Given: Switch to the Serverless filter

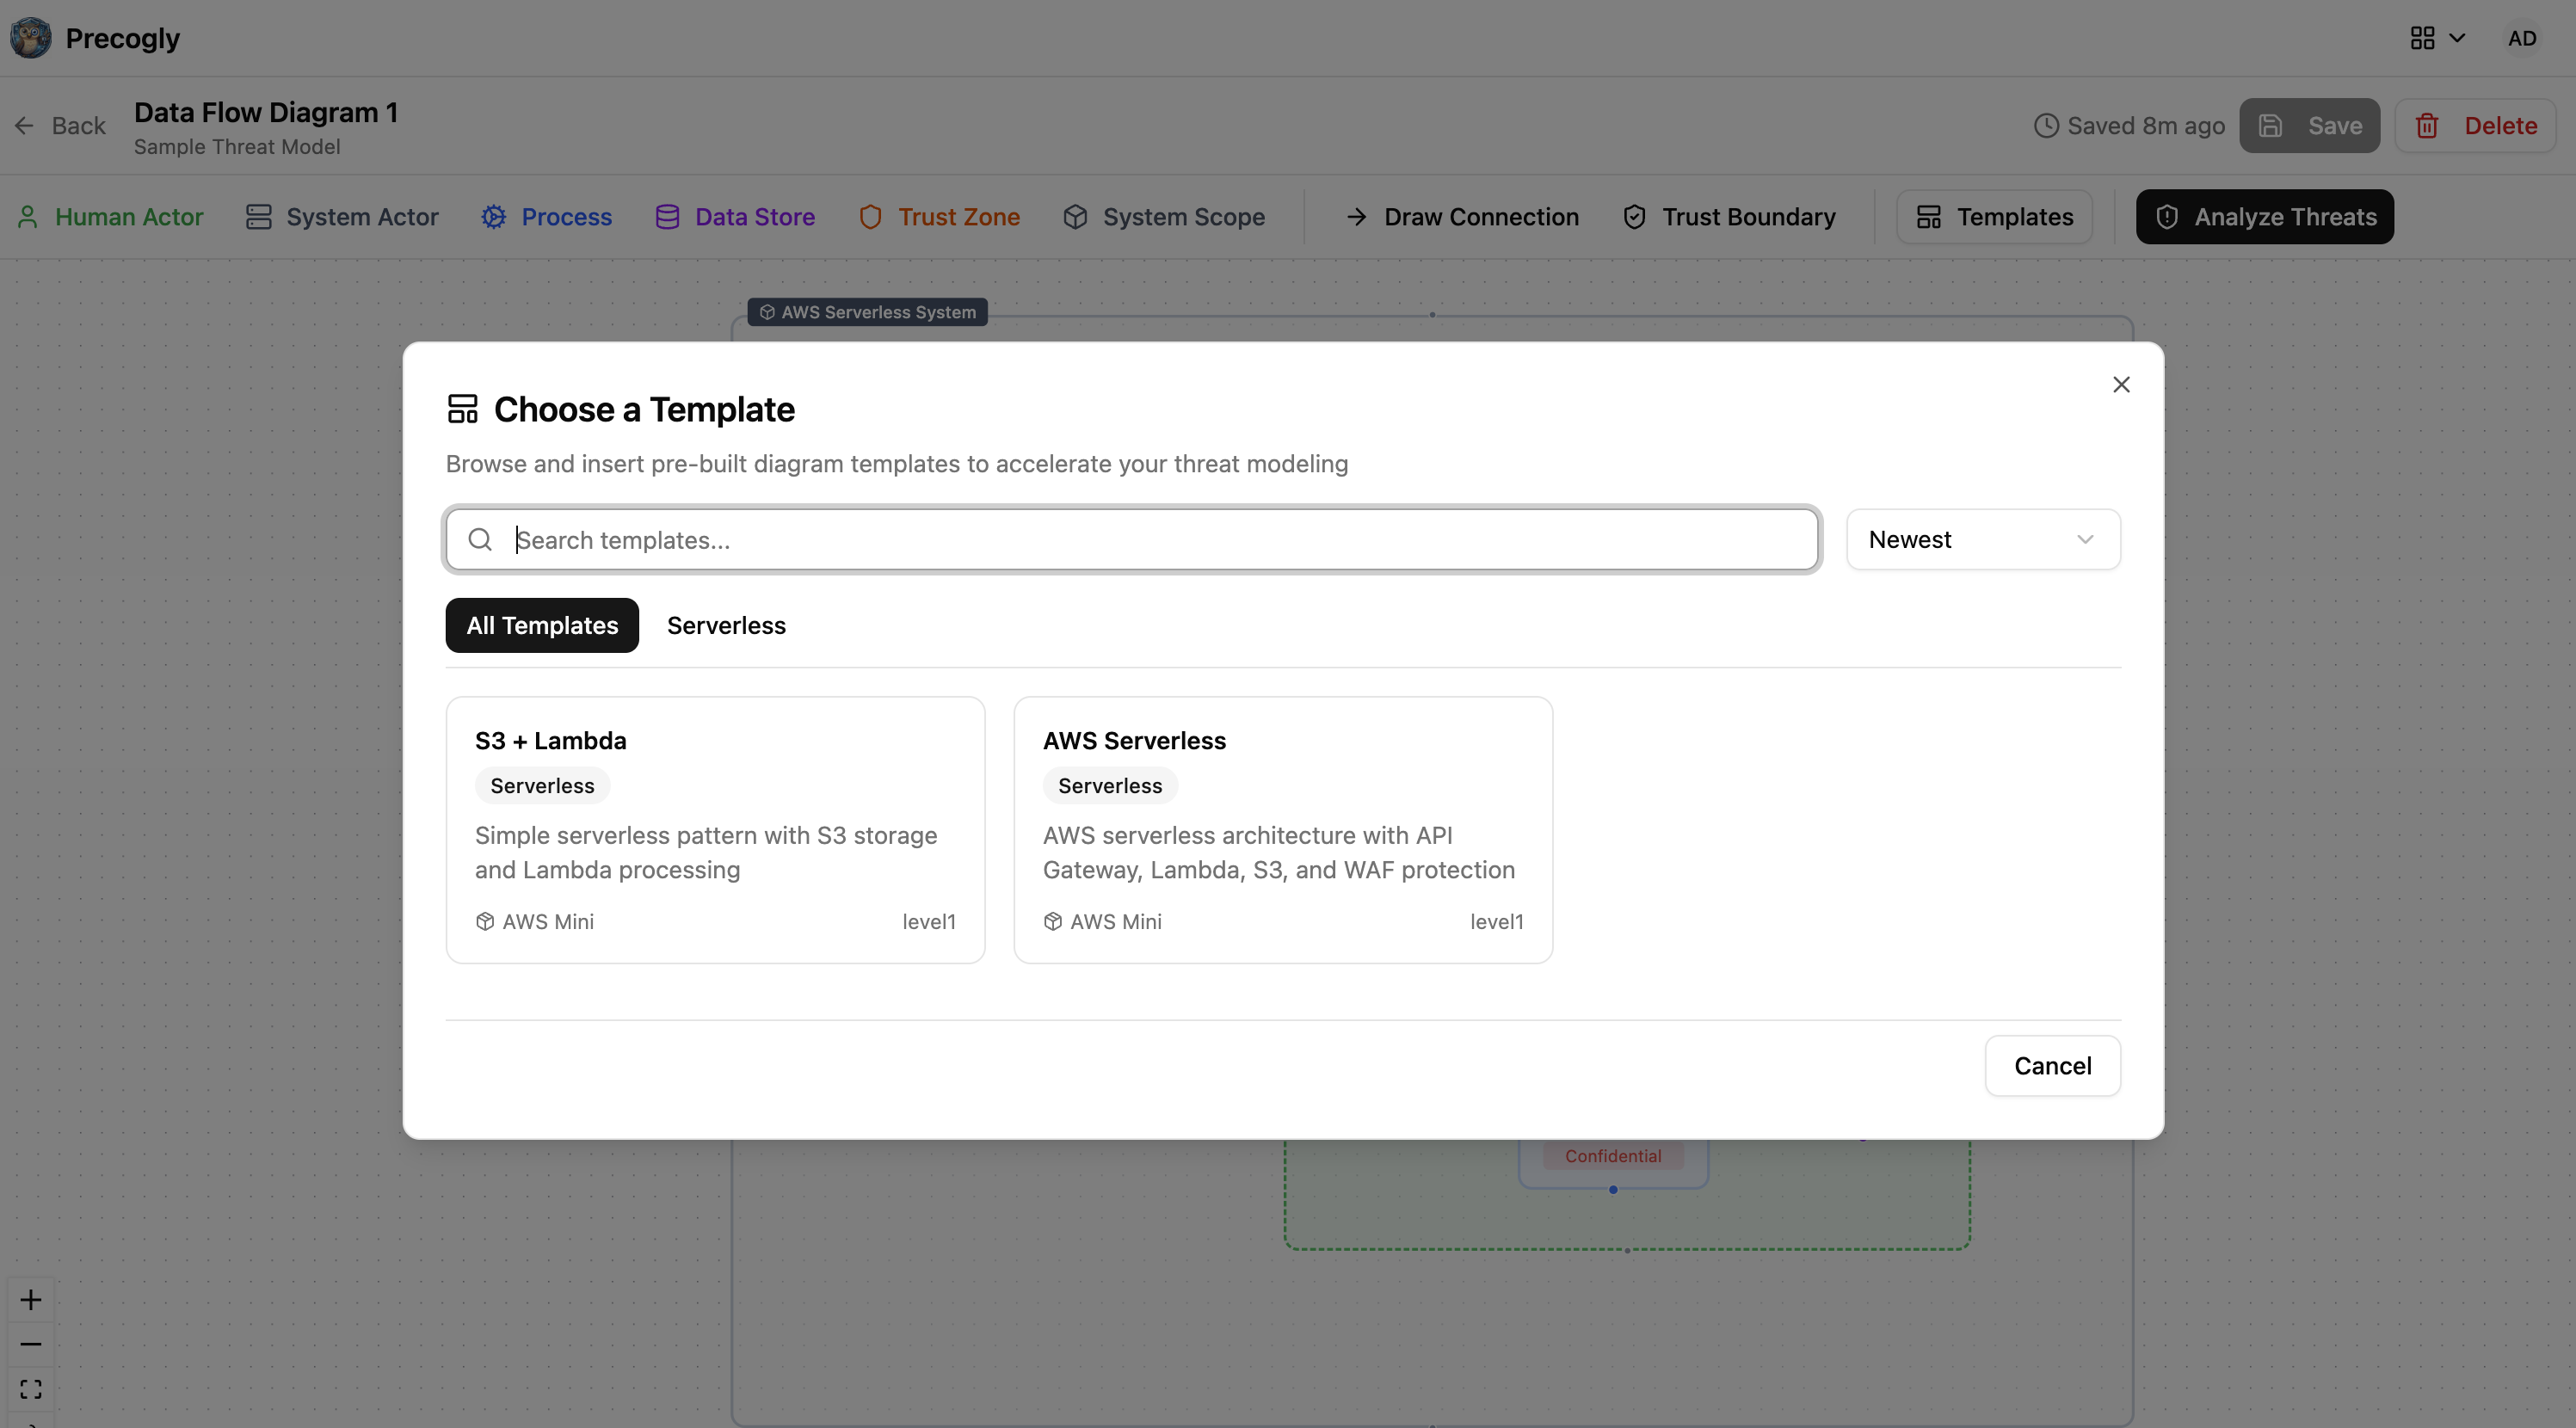Looking at the screenshot, I should point(726,625).
